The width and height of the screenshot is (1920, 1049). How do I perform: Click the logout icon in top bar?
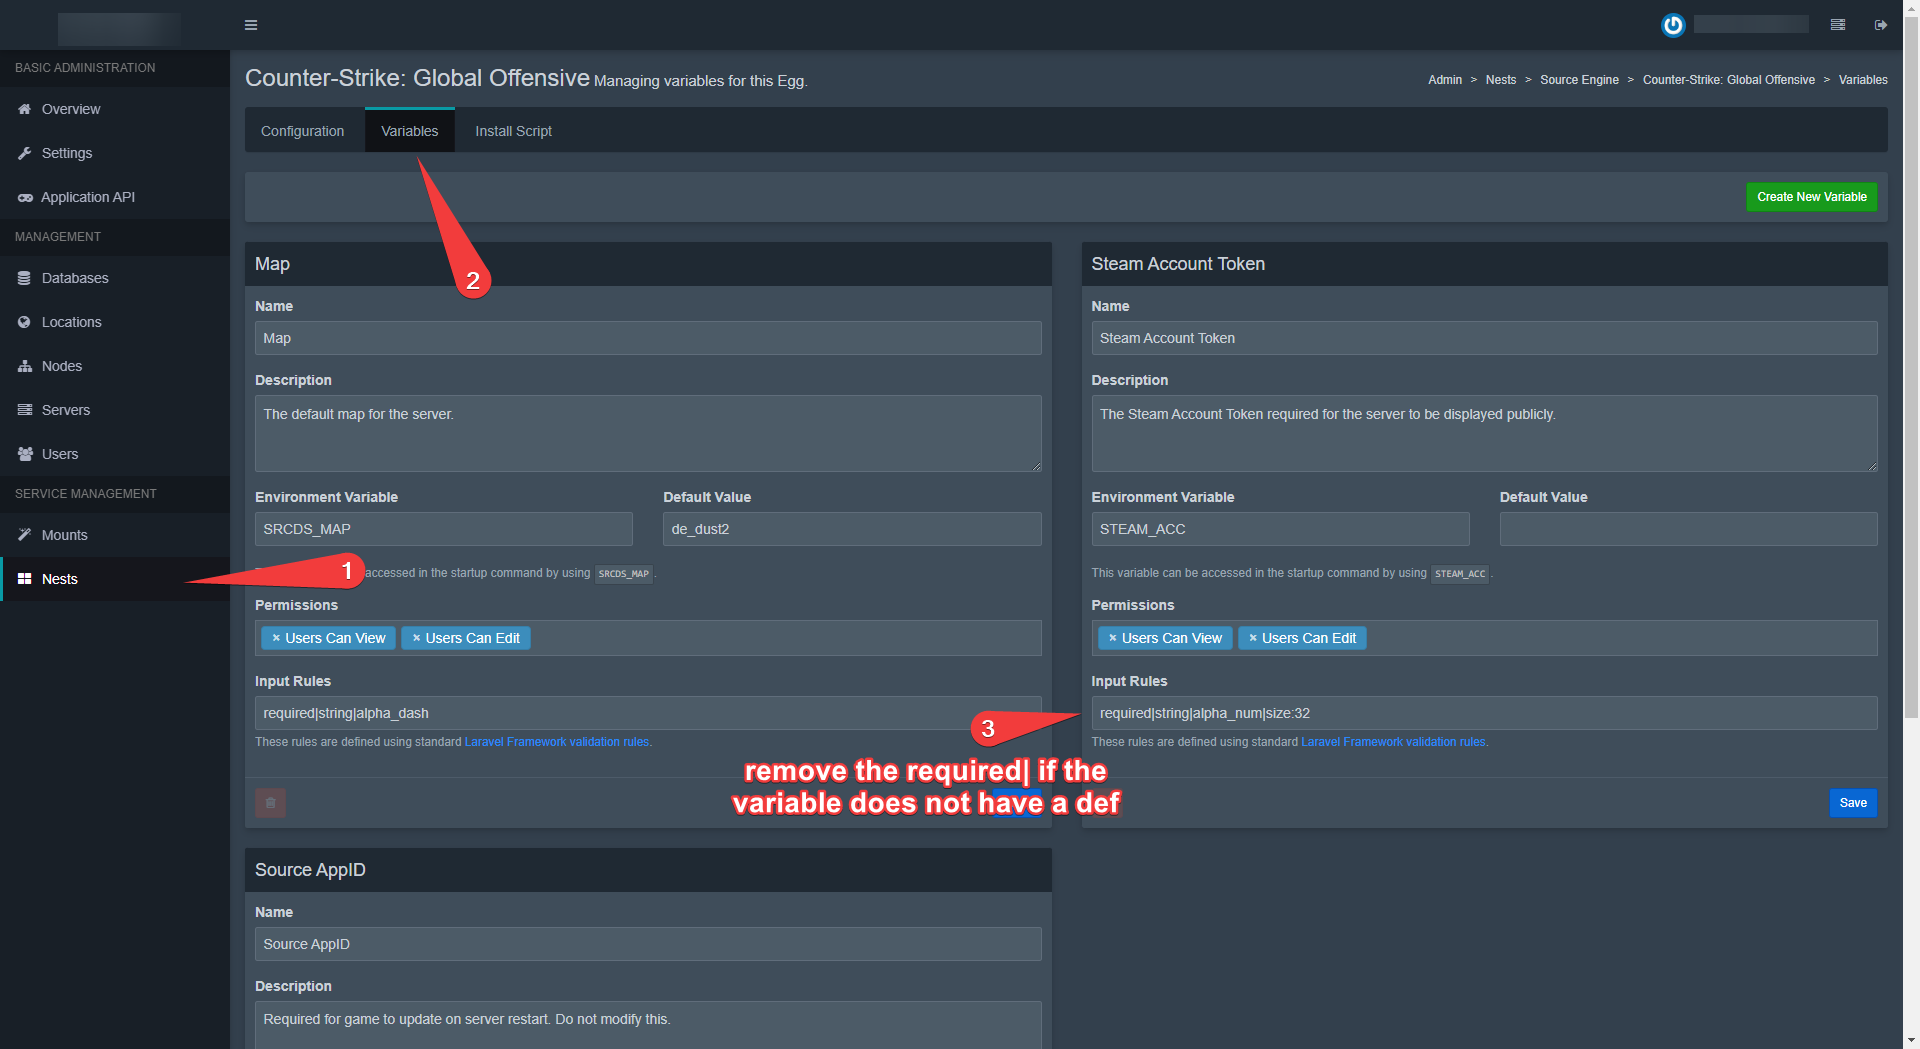pos(1880,25)
